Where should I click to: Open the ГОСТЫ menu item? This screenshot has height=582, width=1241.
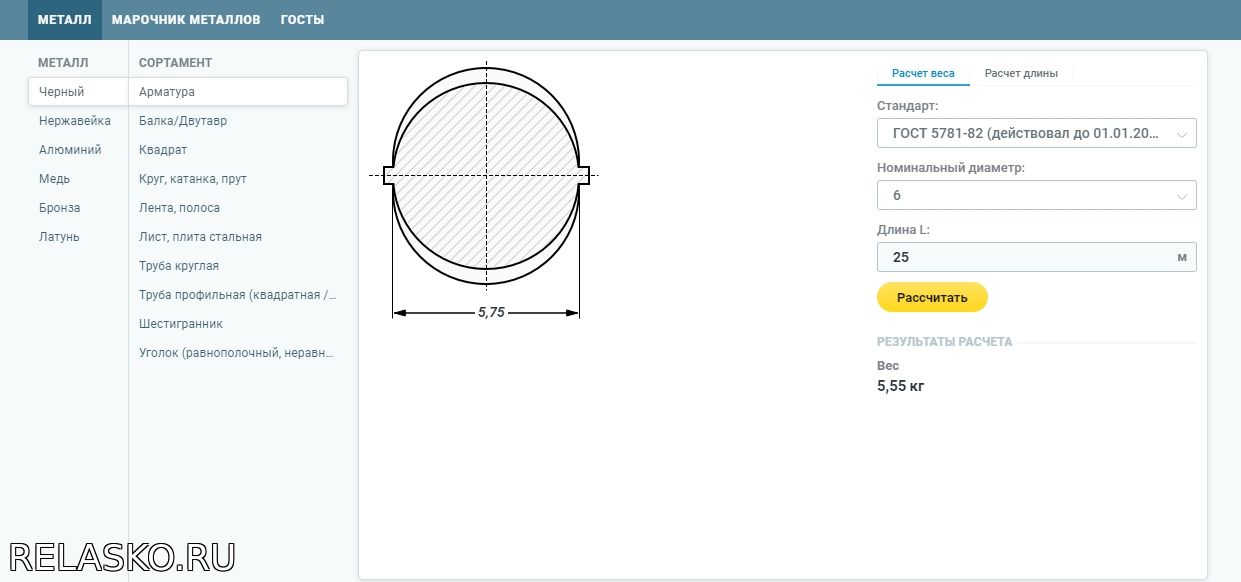(302, 20)
